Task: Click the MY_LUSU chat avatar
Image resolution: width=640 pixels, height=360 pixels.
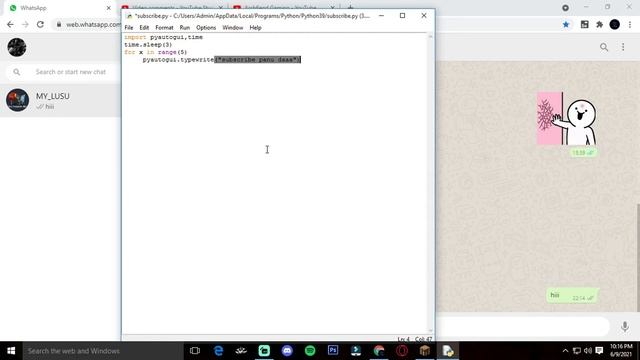Action: pos(17,100)
